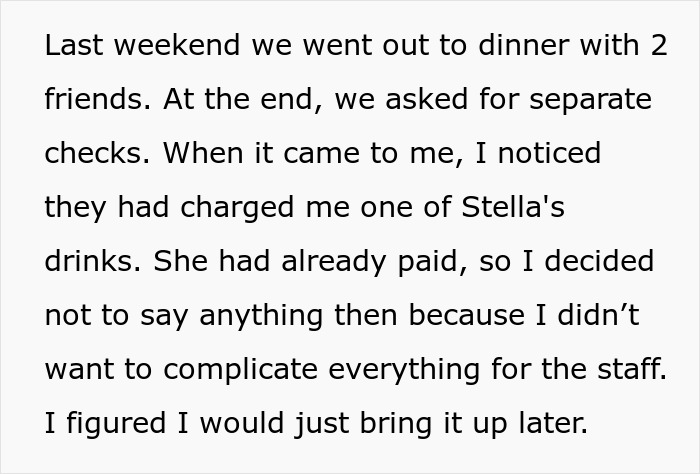This screenshot has height=474, width=700.
Task: Click the word "Last" at the paragraph start
Action: click(x=72, y=46)
